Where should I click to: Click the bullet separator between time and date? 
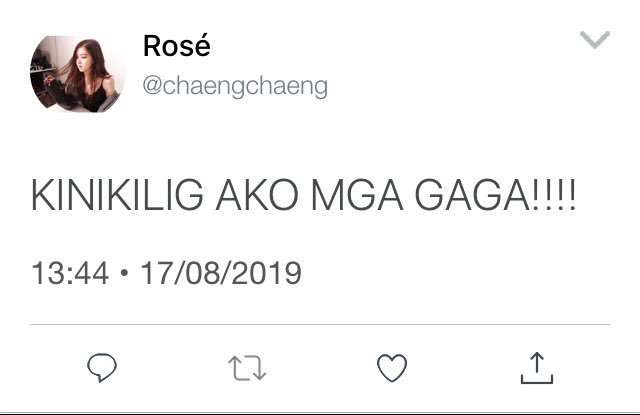(124, 273)
